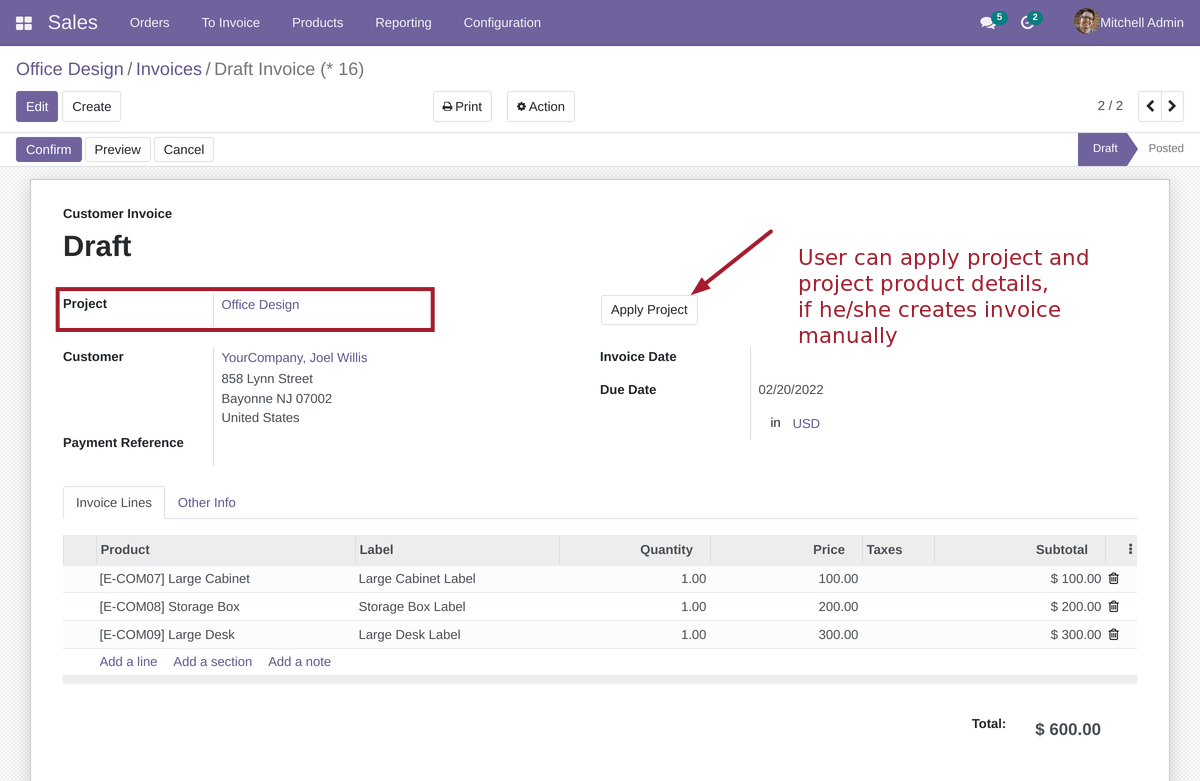Remove Storage Box line using trash icon
Image resolution: width=1200 pixels, height=781 pixels.
coord(1113,606)
